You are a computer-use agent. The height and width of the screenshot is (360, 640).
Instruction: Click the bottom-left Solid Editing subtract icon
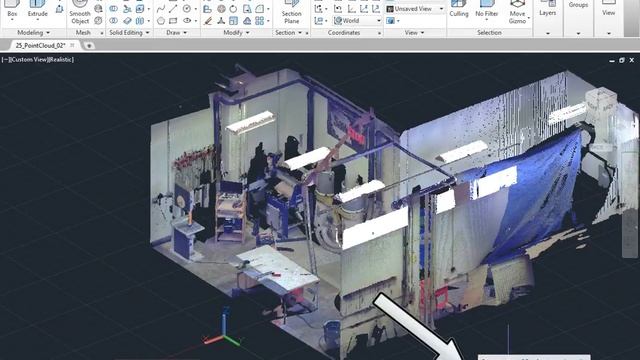pyautogui.click(x=114, y=20)
